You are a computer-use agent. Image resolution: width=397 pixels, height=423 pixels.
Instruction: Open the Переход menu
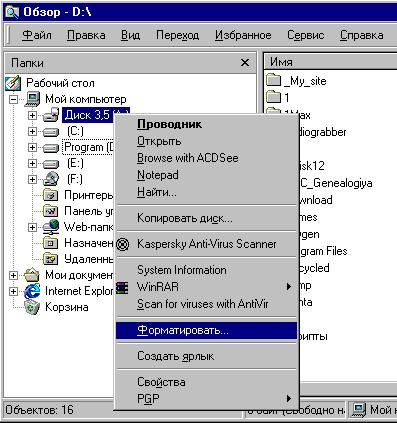(177, 35)
